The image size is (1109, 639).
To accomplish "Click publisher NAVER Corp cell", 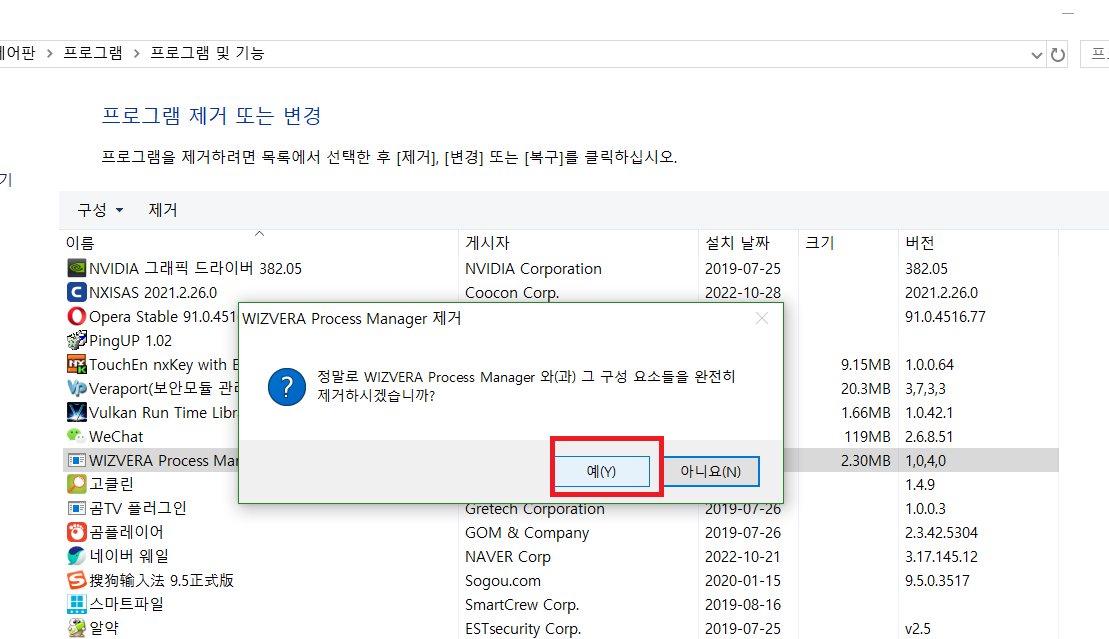I will tap(508, 556).
